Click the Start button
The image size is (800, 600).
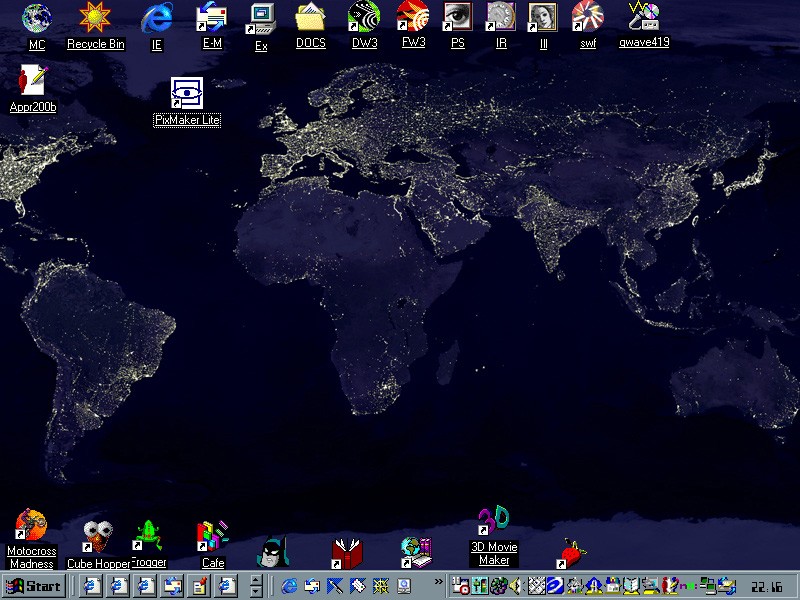click(34, 586)
